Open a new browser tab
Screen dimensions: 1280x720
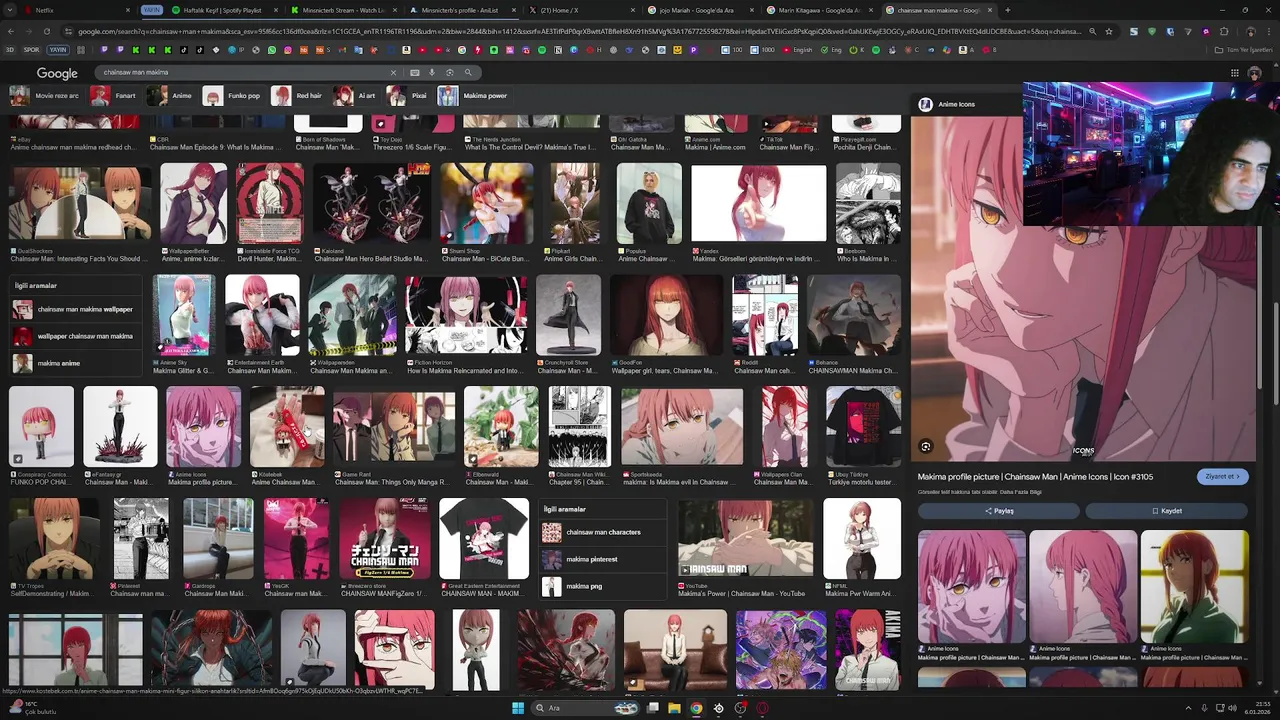(1007, 10)
